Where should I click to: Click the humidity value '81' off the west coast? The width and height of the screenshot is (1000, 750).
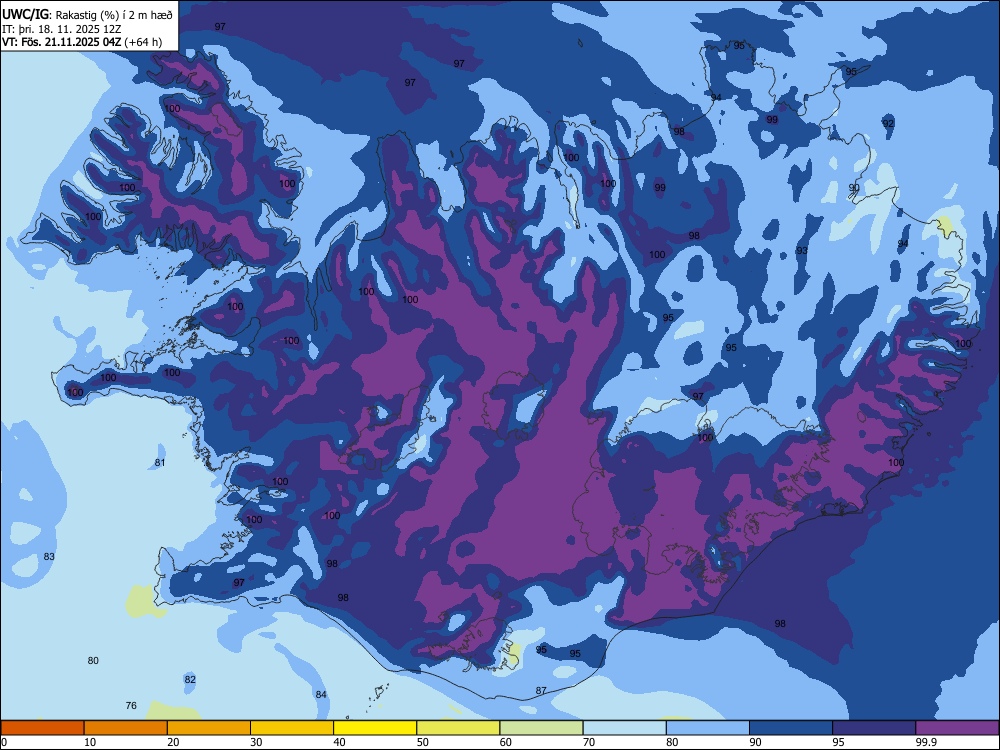tap(160, 462)
